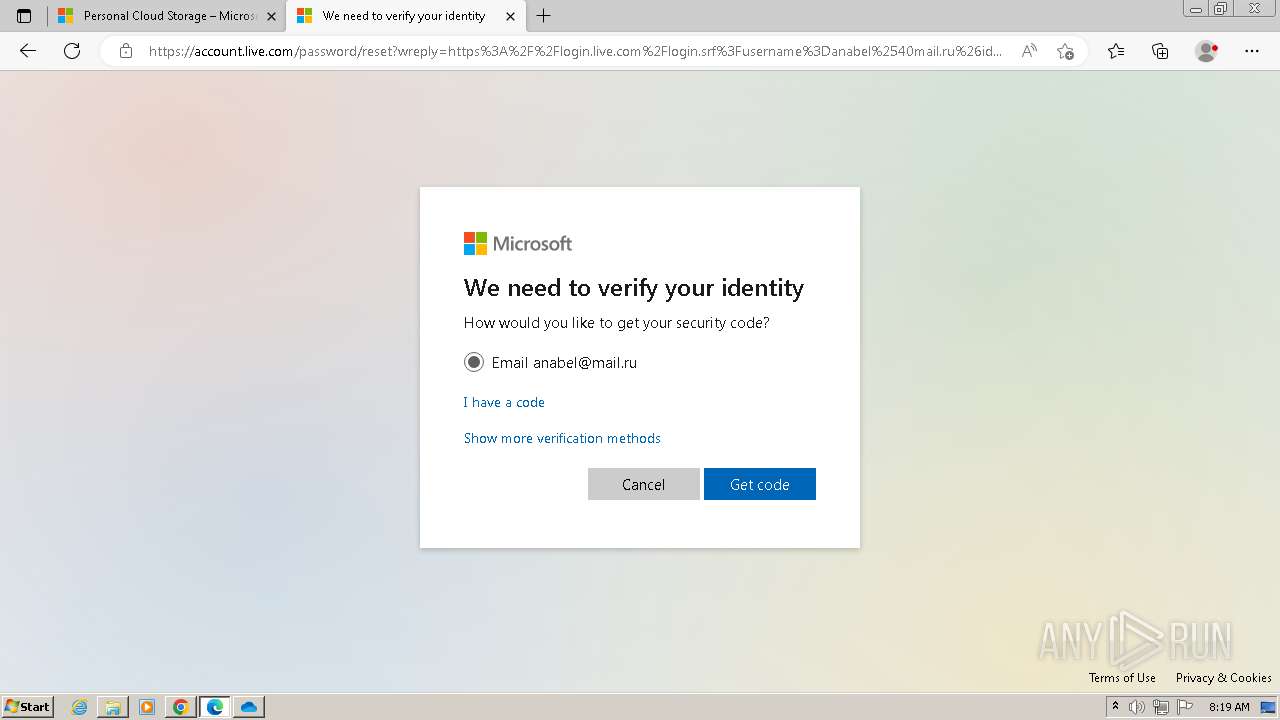The image size is (1280, 720).
Task: Open the tab actions menu
Action: (24, 16)
